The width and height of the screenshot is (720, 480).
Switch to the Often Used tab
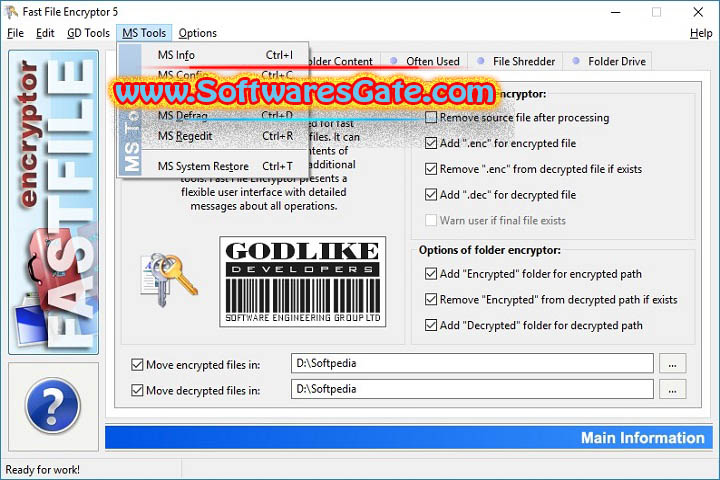click(x=424, y=61)
